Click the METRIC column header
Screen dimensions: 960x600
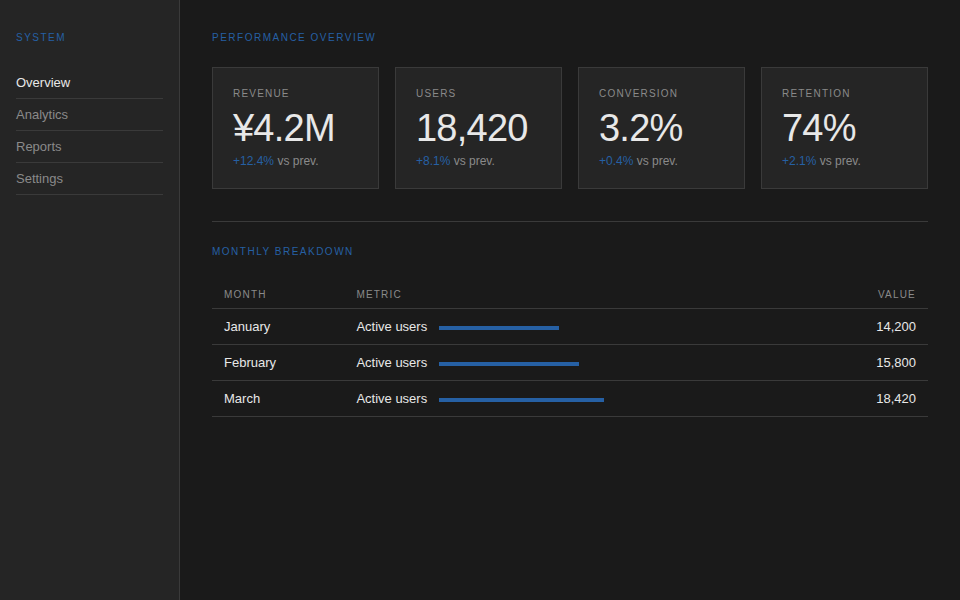379,294
